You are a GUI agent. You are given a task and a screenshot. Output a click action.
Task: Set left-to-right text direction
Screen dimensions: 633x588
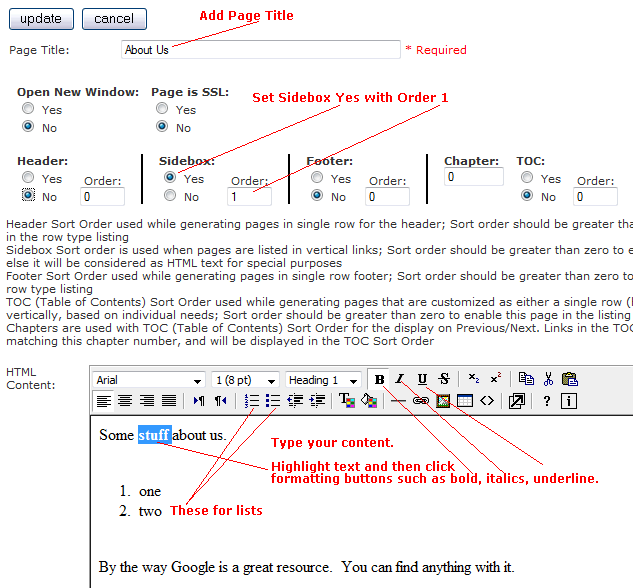coord(199,401)
